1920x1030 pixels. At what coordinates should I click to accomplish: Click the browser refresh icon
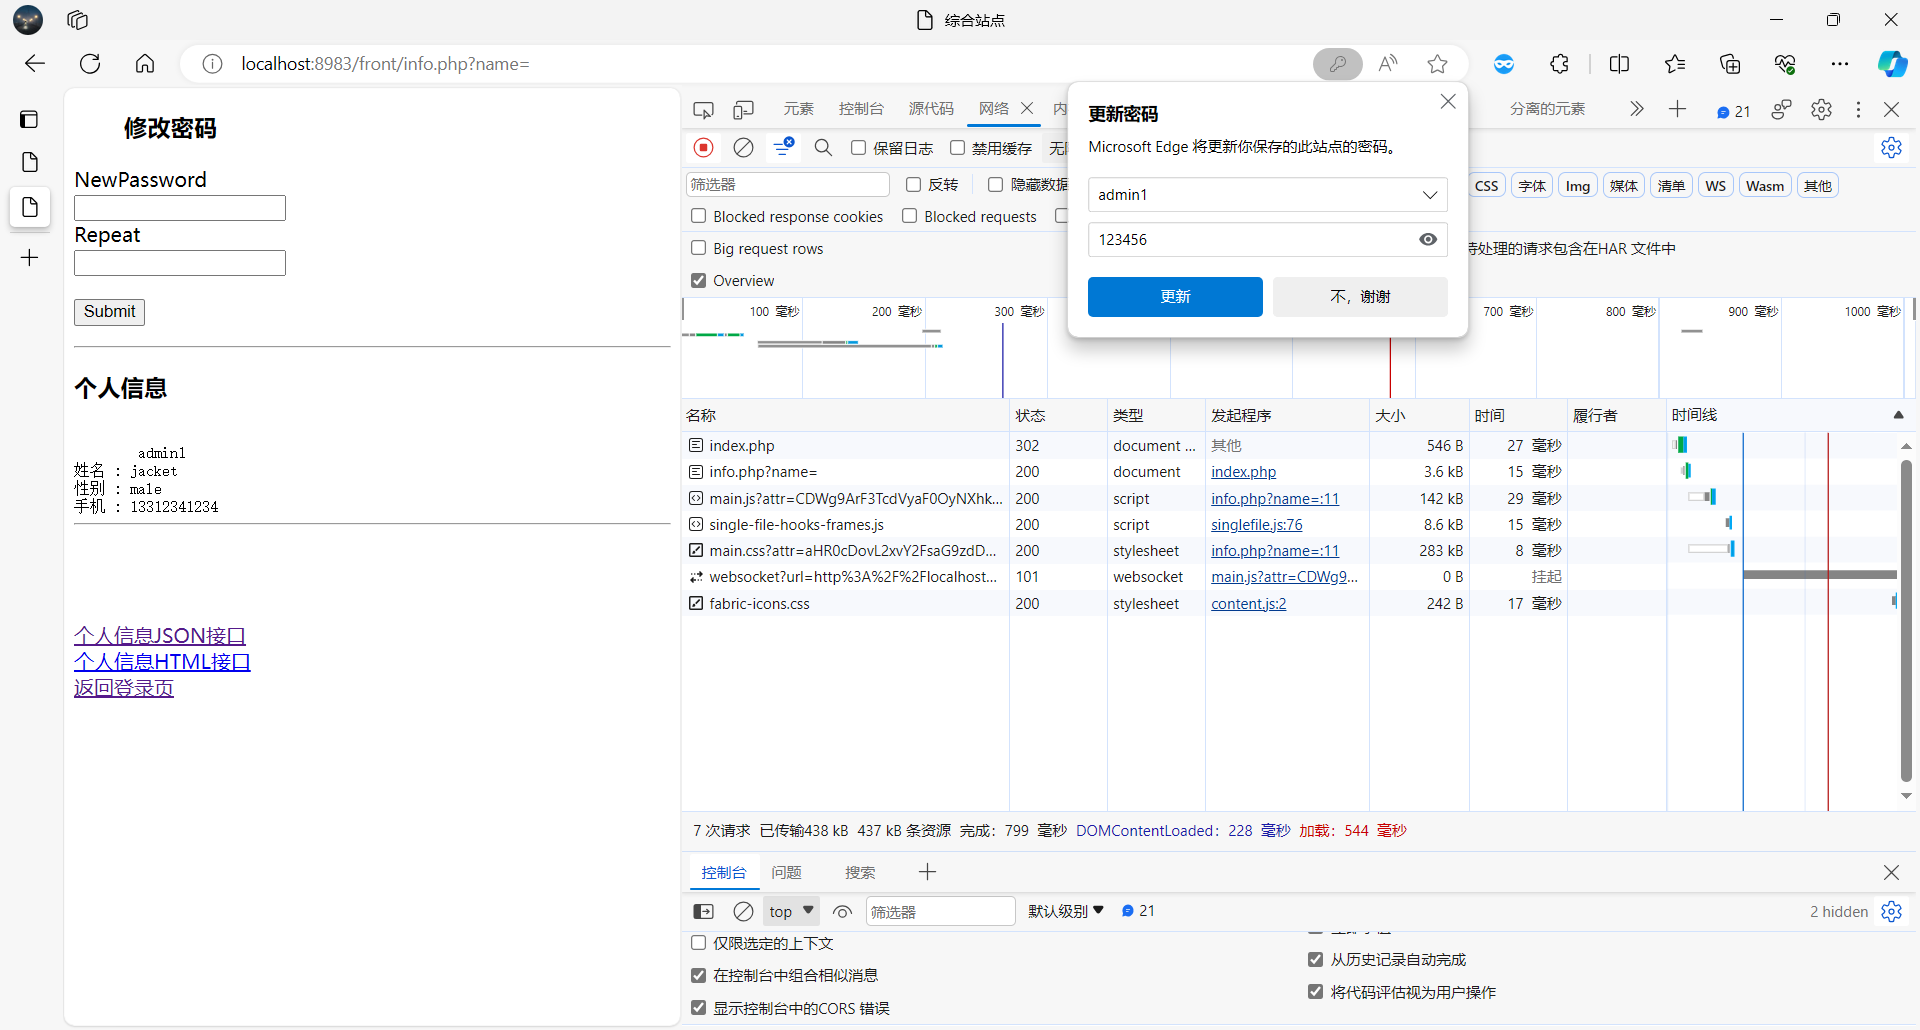click(90, 64)
